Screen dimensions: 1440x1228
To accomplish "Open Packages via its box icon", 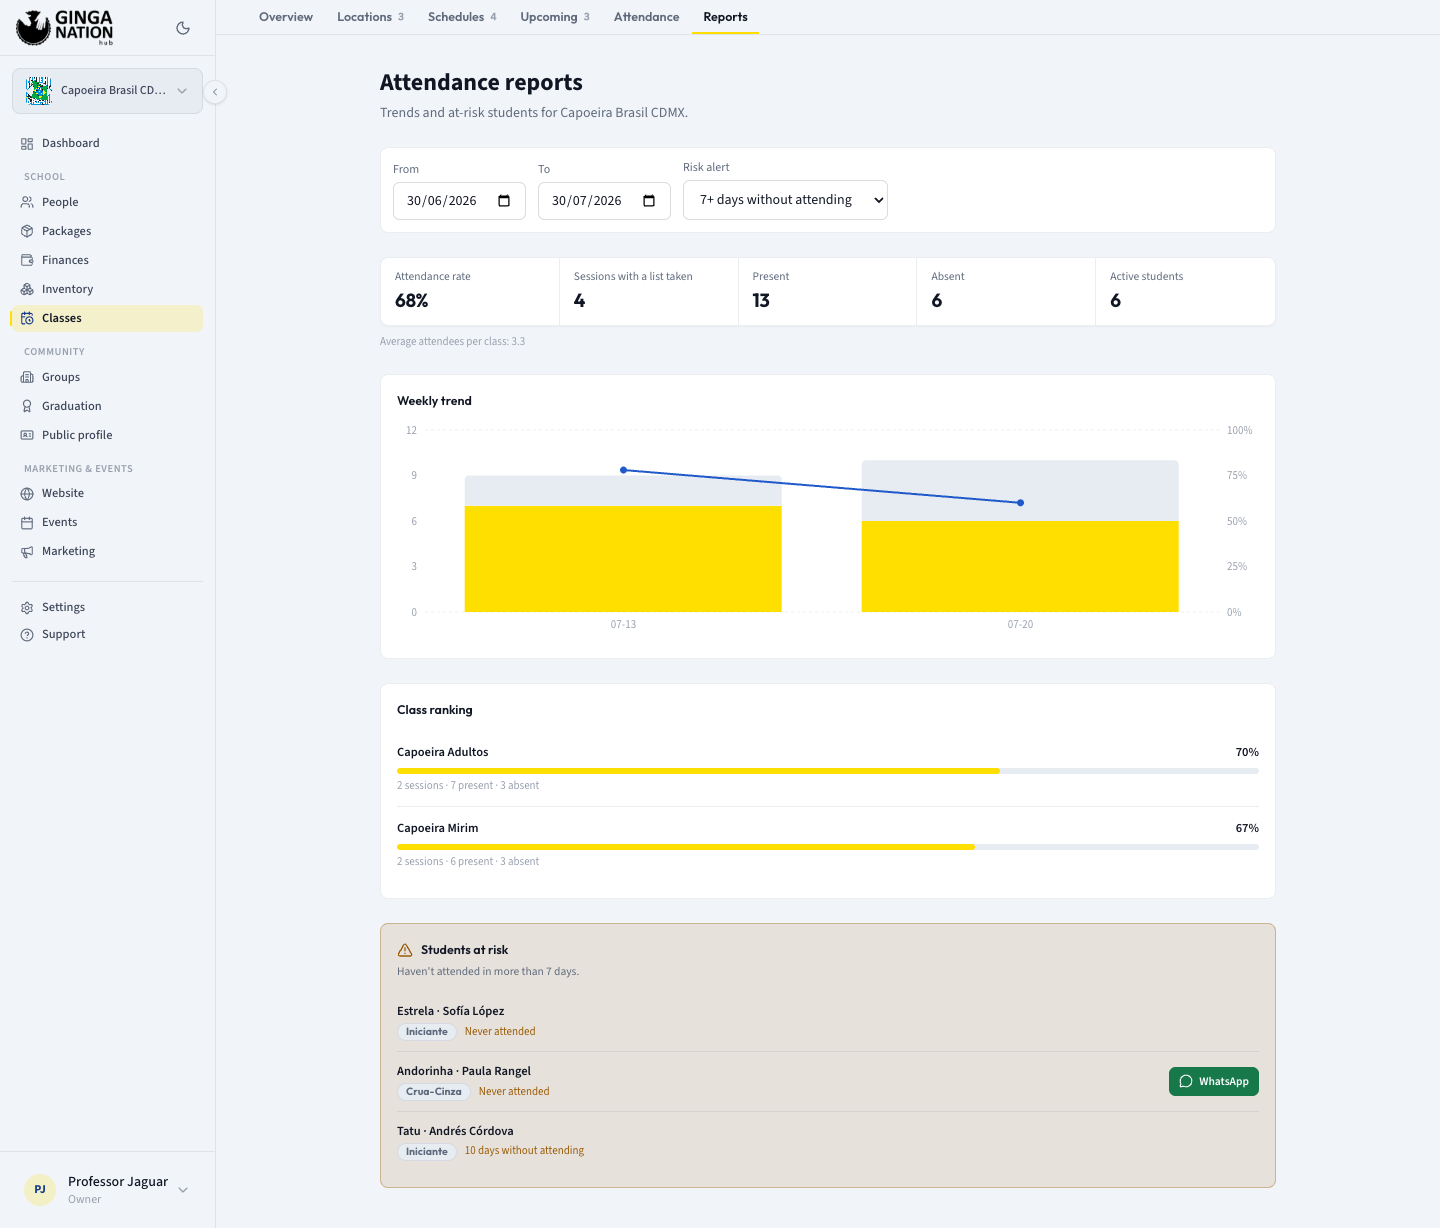I will point(27,231).
